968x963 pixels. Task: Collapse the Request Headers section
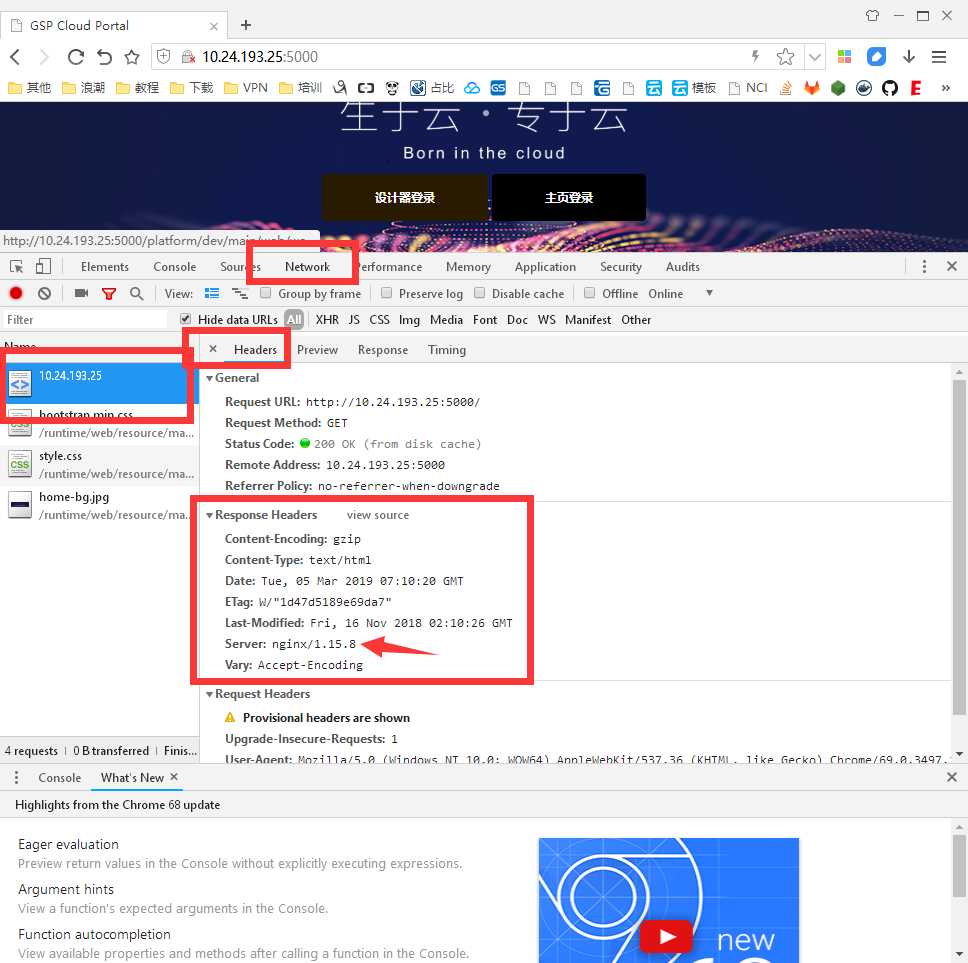209,694
